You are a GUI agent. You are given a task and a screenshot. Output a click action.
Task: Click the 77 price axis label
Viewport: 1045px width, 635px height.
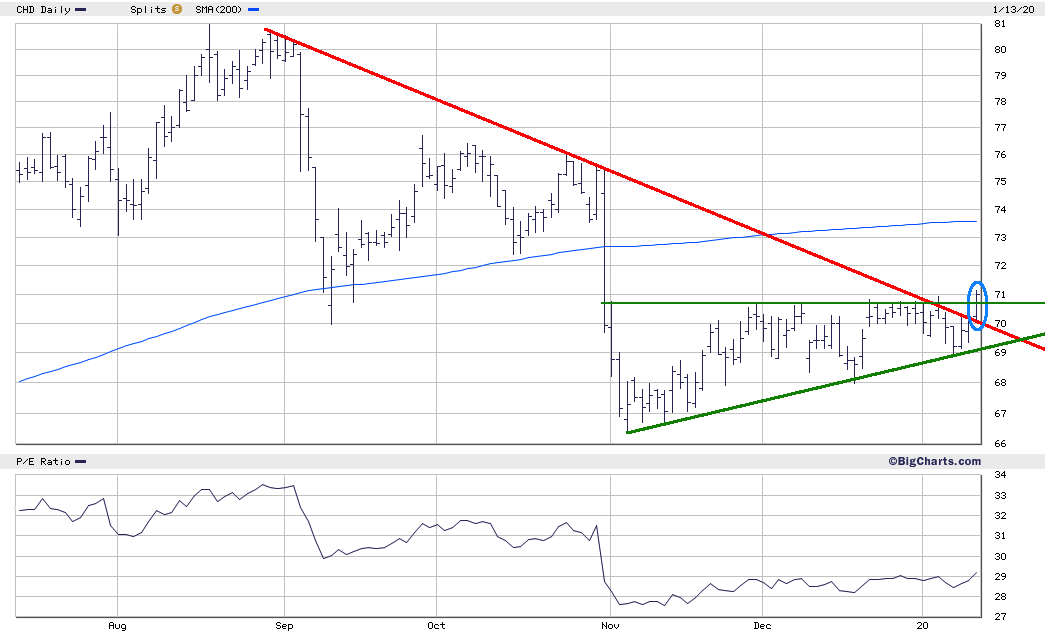pyautogui.click(x=1000, y=128)
